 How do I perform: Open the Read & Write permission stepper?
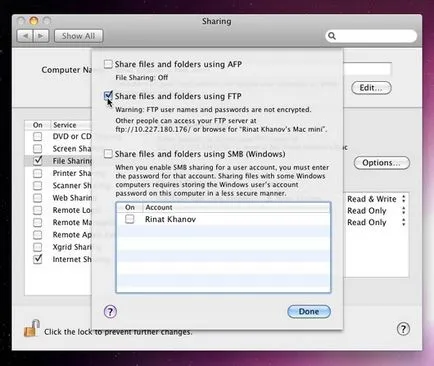coord(404,199)
